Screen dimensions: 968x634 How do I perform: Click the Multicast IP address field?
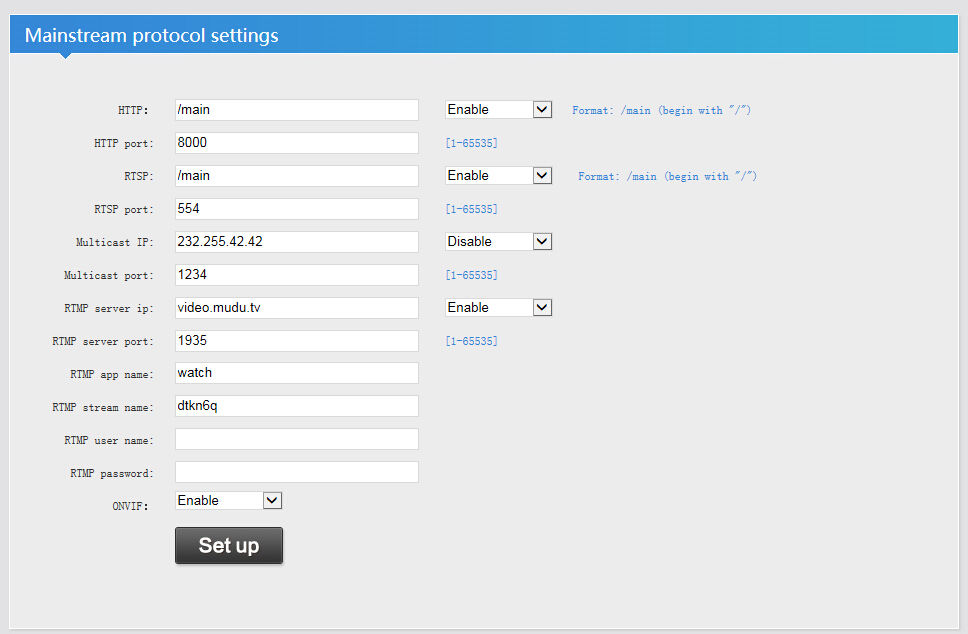(x=296, y=242)
